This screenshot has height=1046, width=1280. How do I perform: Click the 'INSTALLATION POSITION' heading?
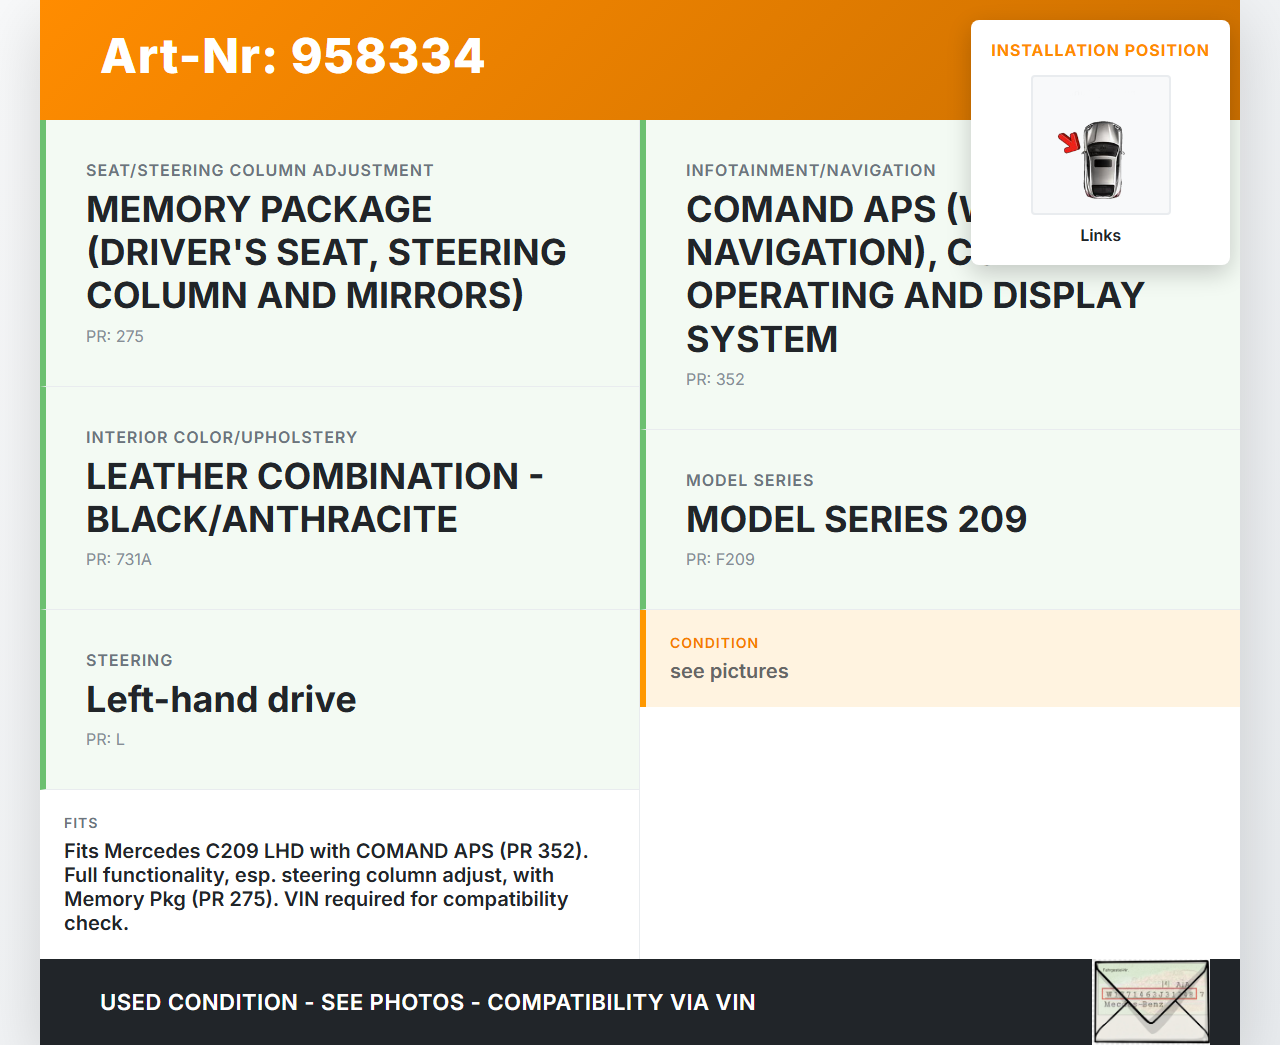(1099, 50)
